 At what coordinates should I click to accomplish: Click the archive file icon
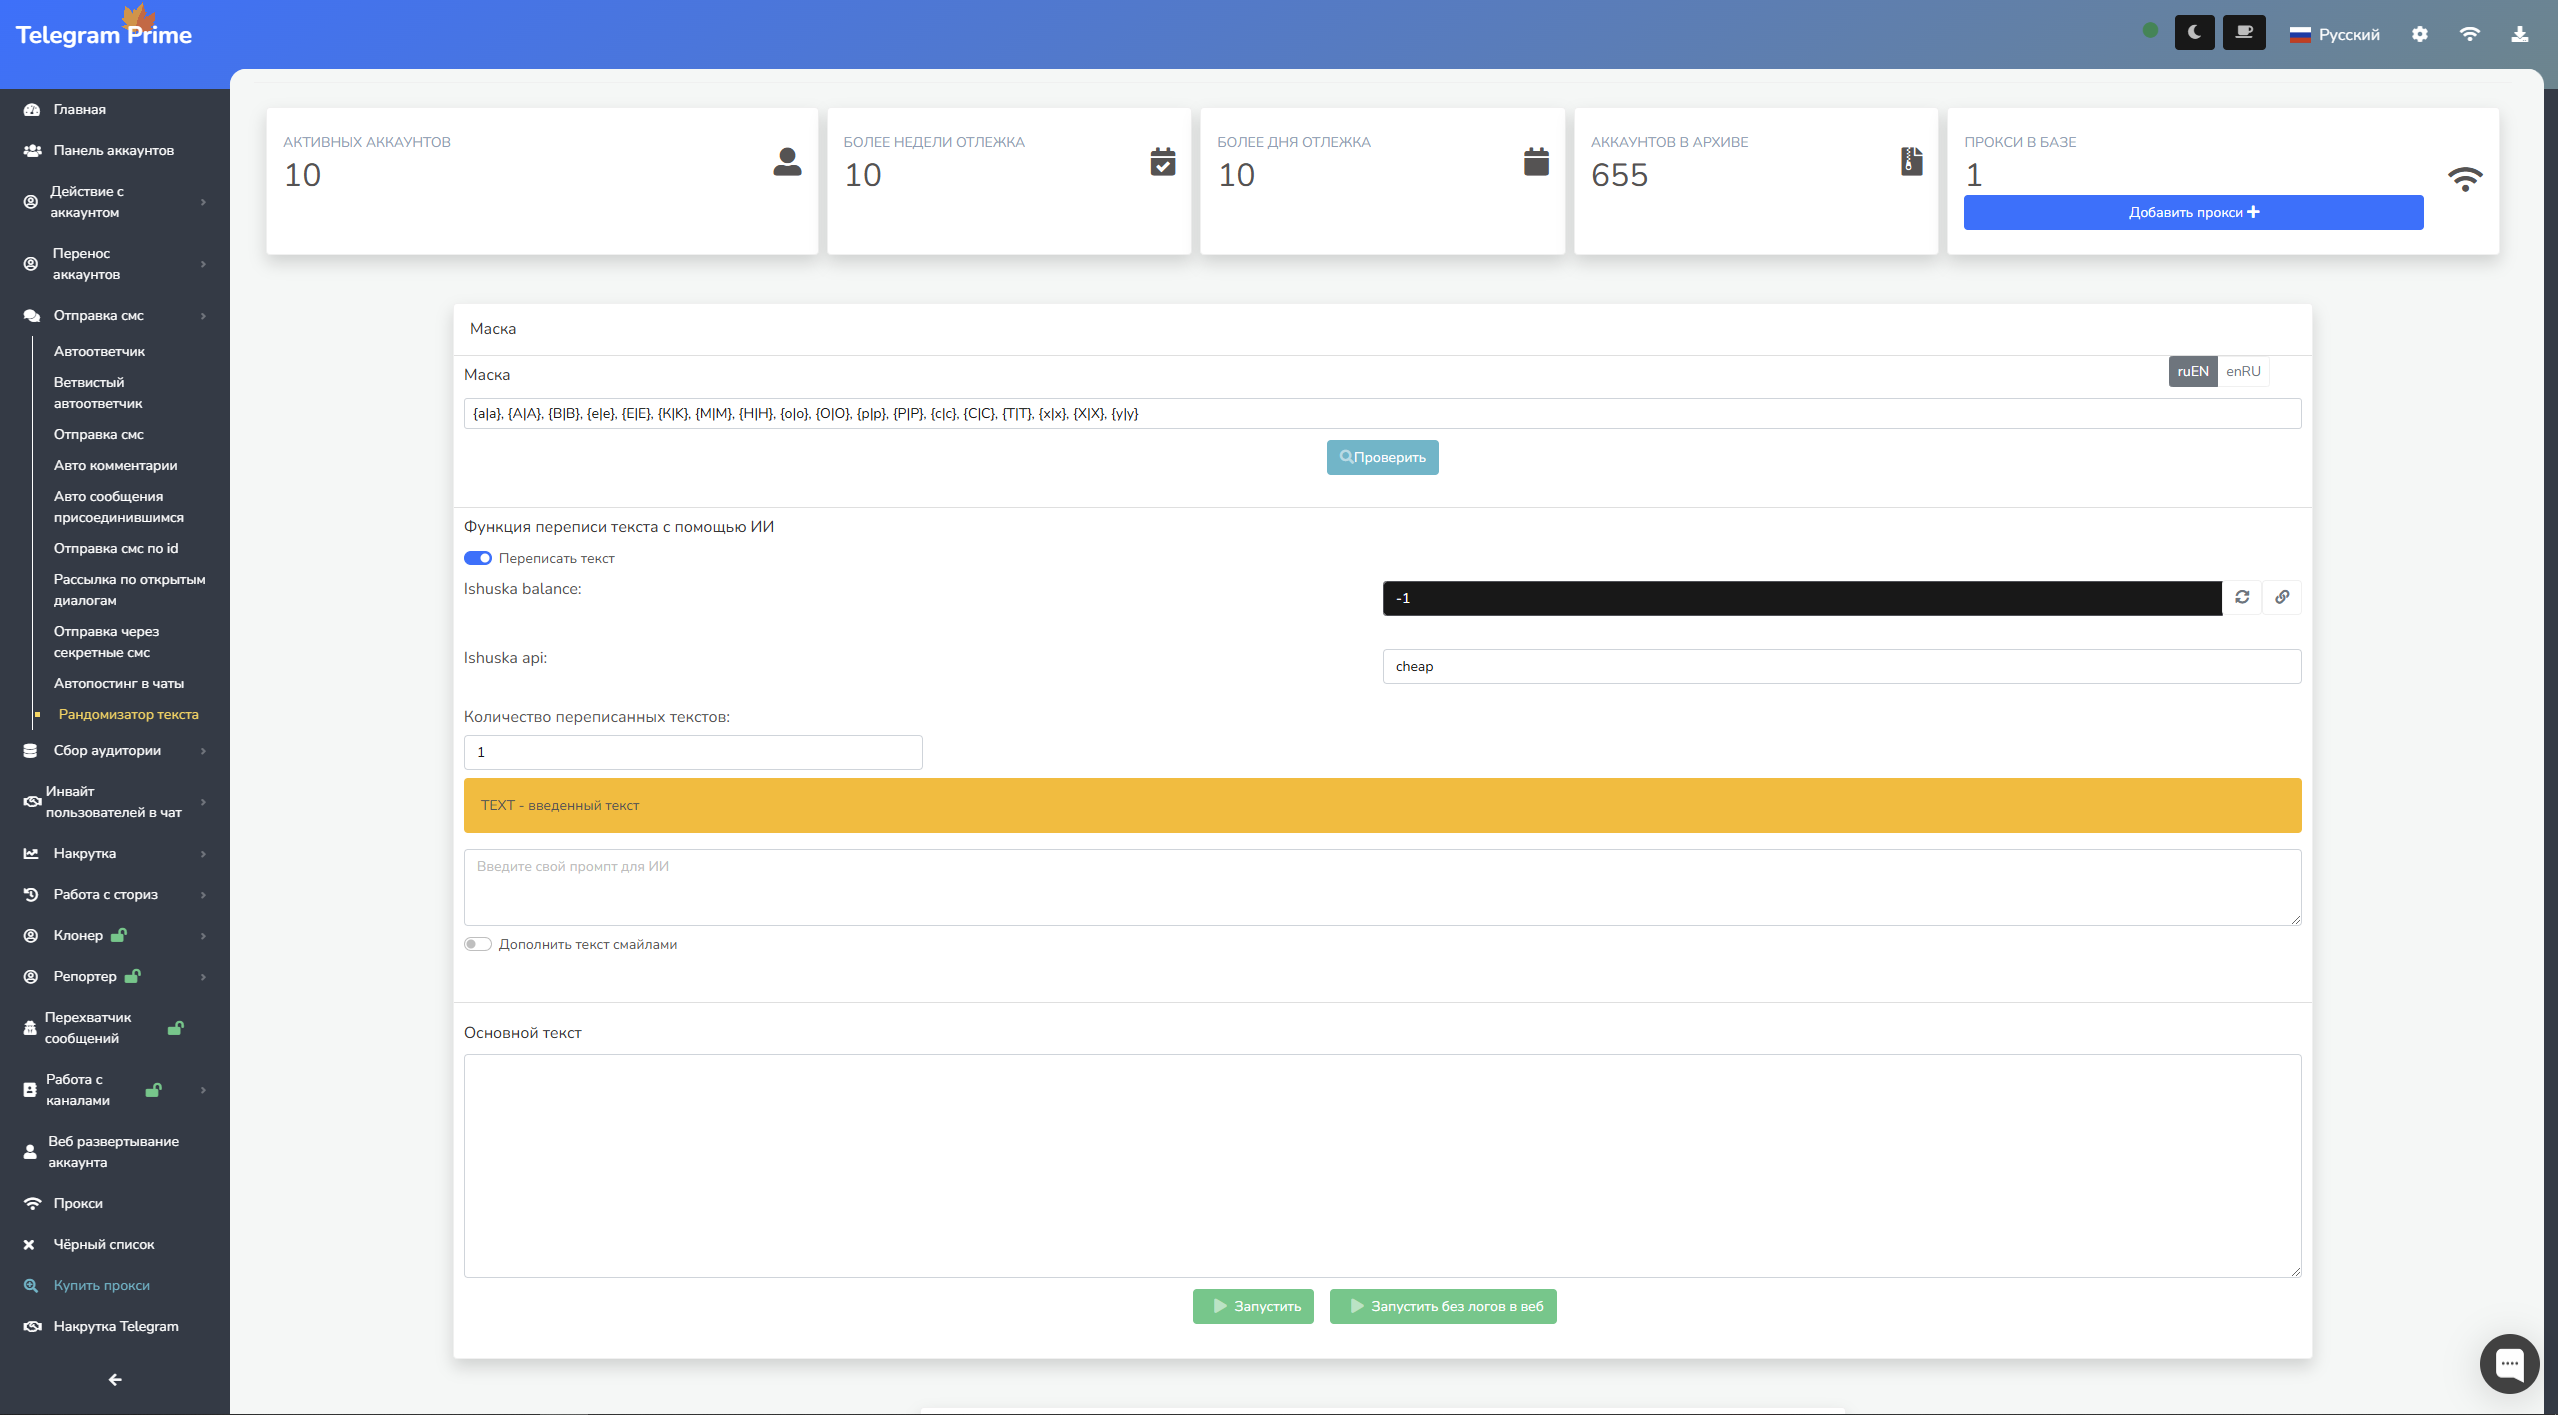pos(1911,162)
